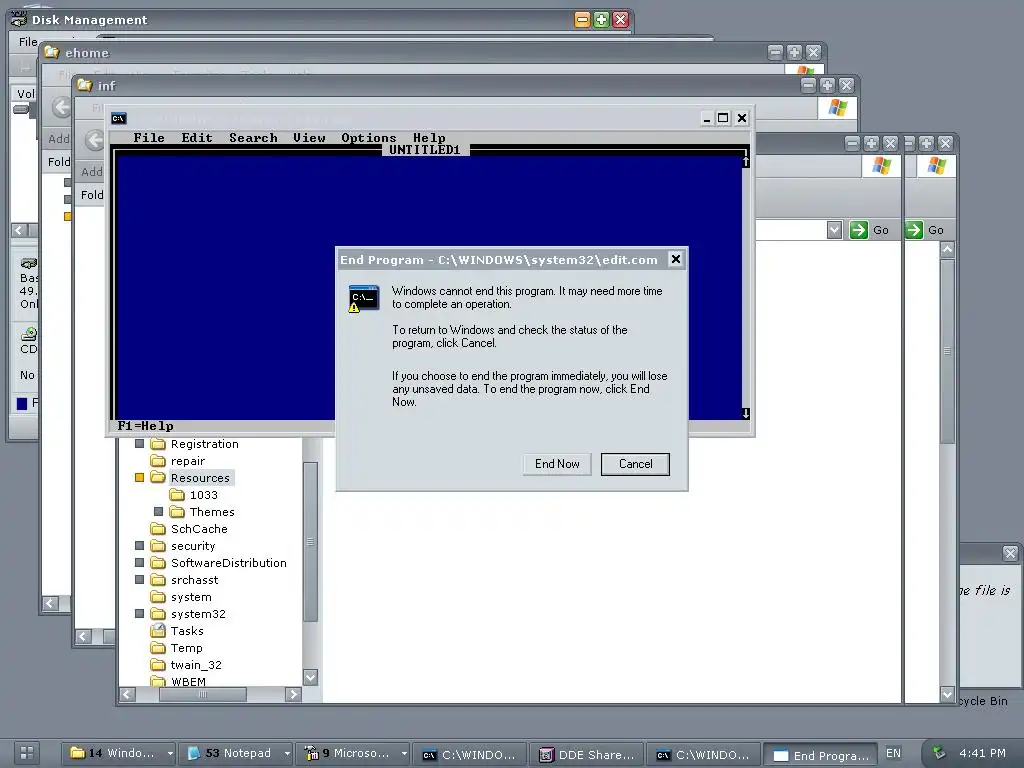Expand the Themes folder node
The height and width of the screenshot is (768, 1024).
click(x=158, y=512)
